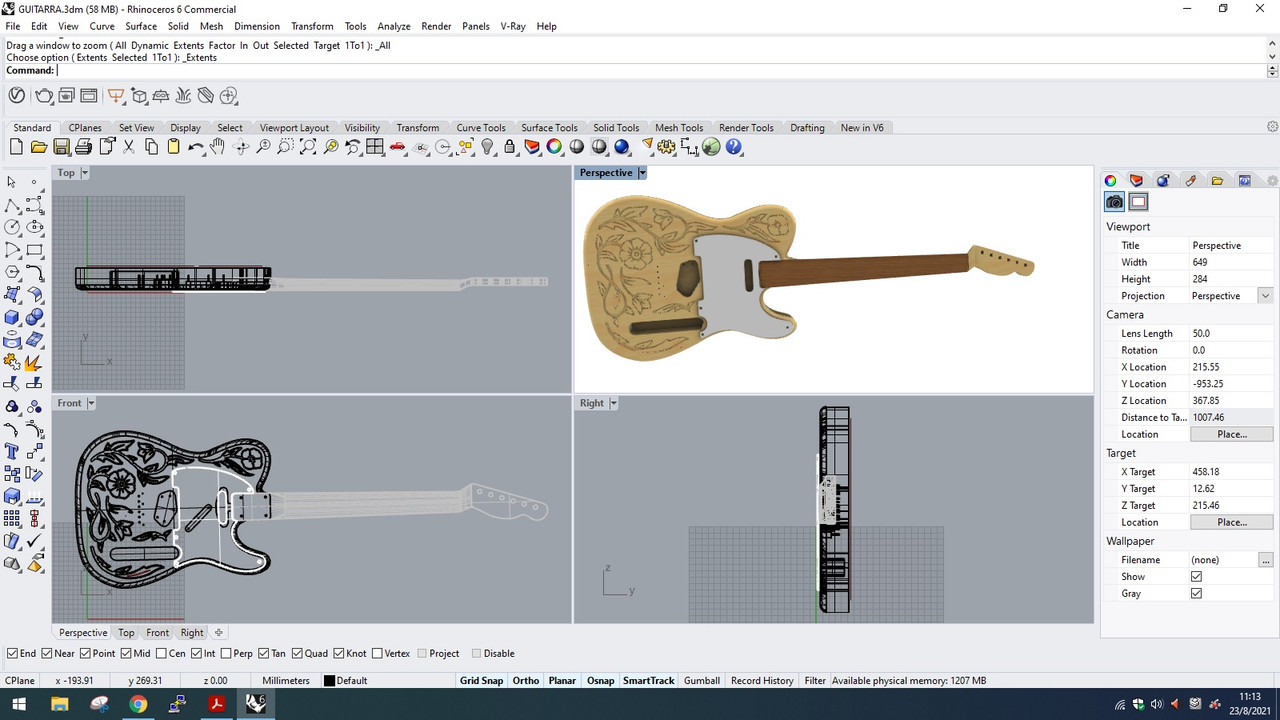Click the lock objects padlock icon
Screen dimensions: 1280x720
(x=510, y=147)
